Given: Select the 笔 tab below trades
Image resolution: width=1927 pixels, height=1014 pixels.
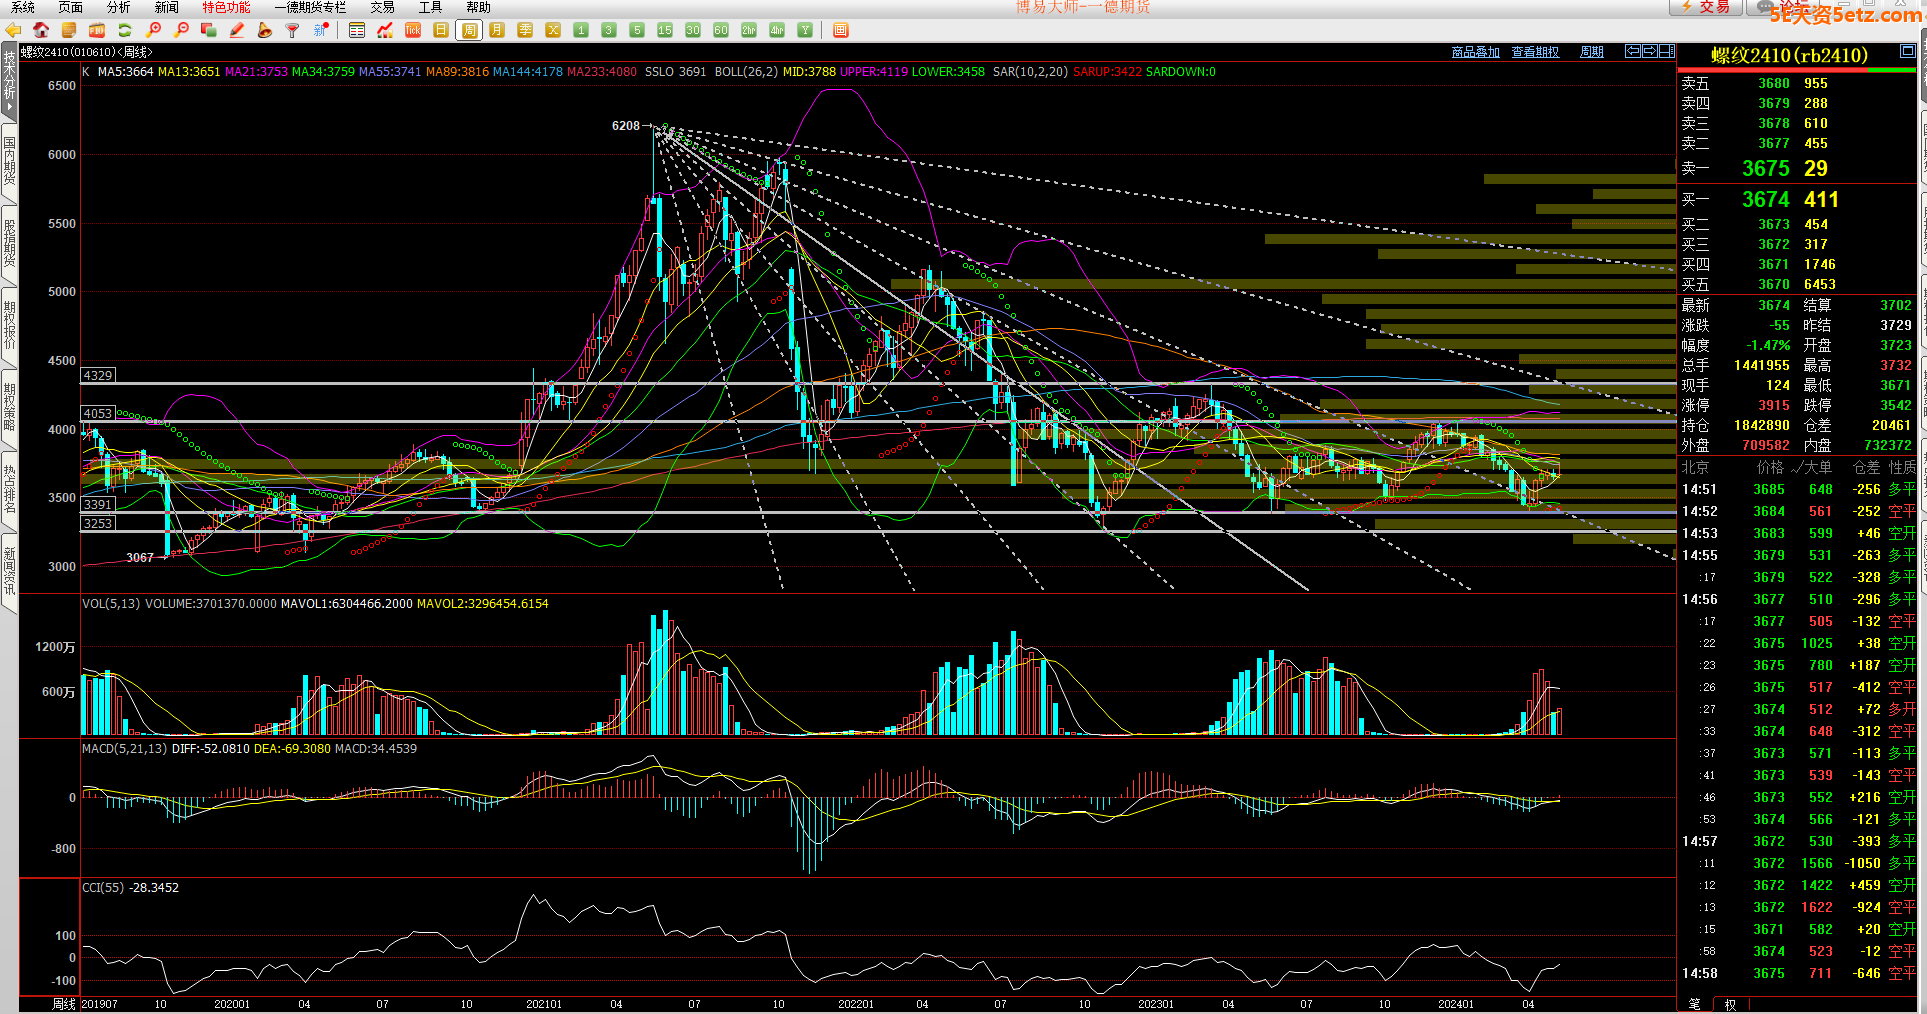Looking at the screenshot, I should 1694,1004.
